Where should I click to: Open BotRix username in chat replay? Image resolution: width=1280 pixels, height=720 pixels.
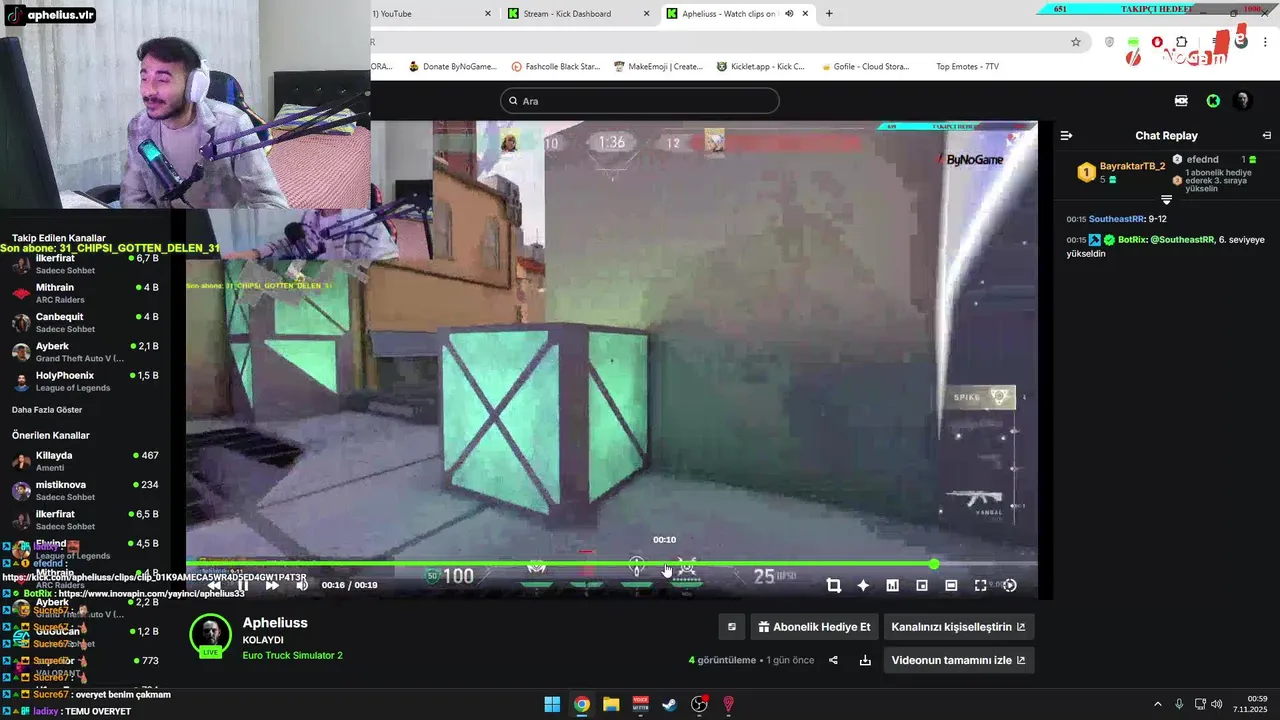click(x=1131, y=240)
